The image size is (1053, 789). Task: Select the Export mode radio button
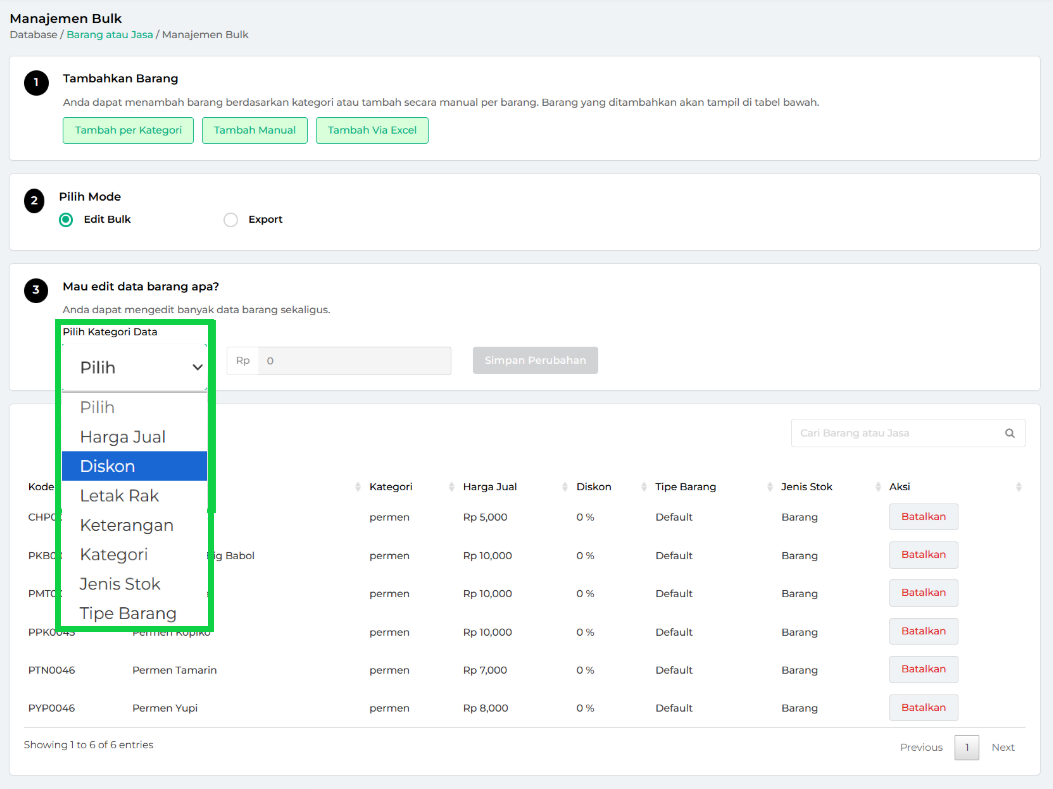point(231,220)
